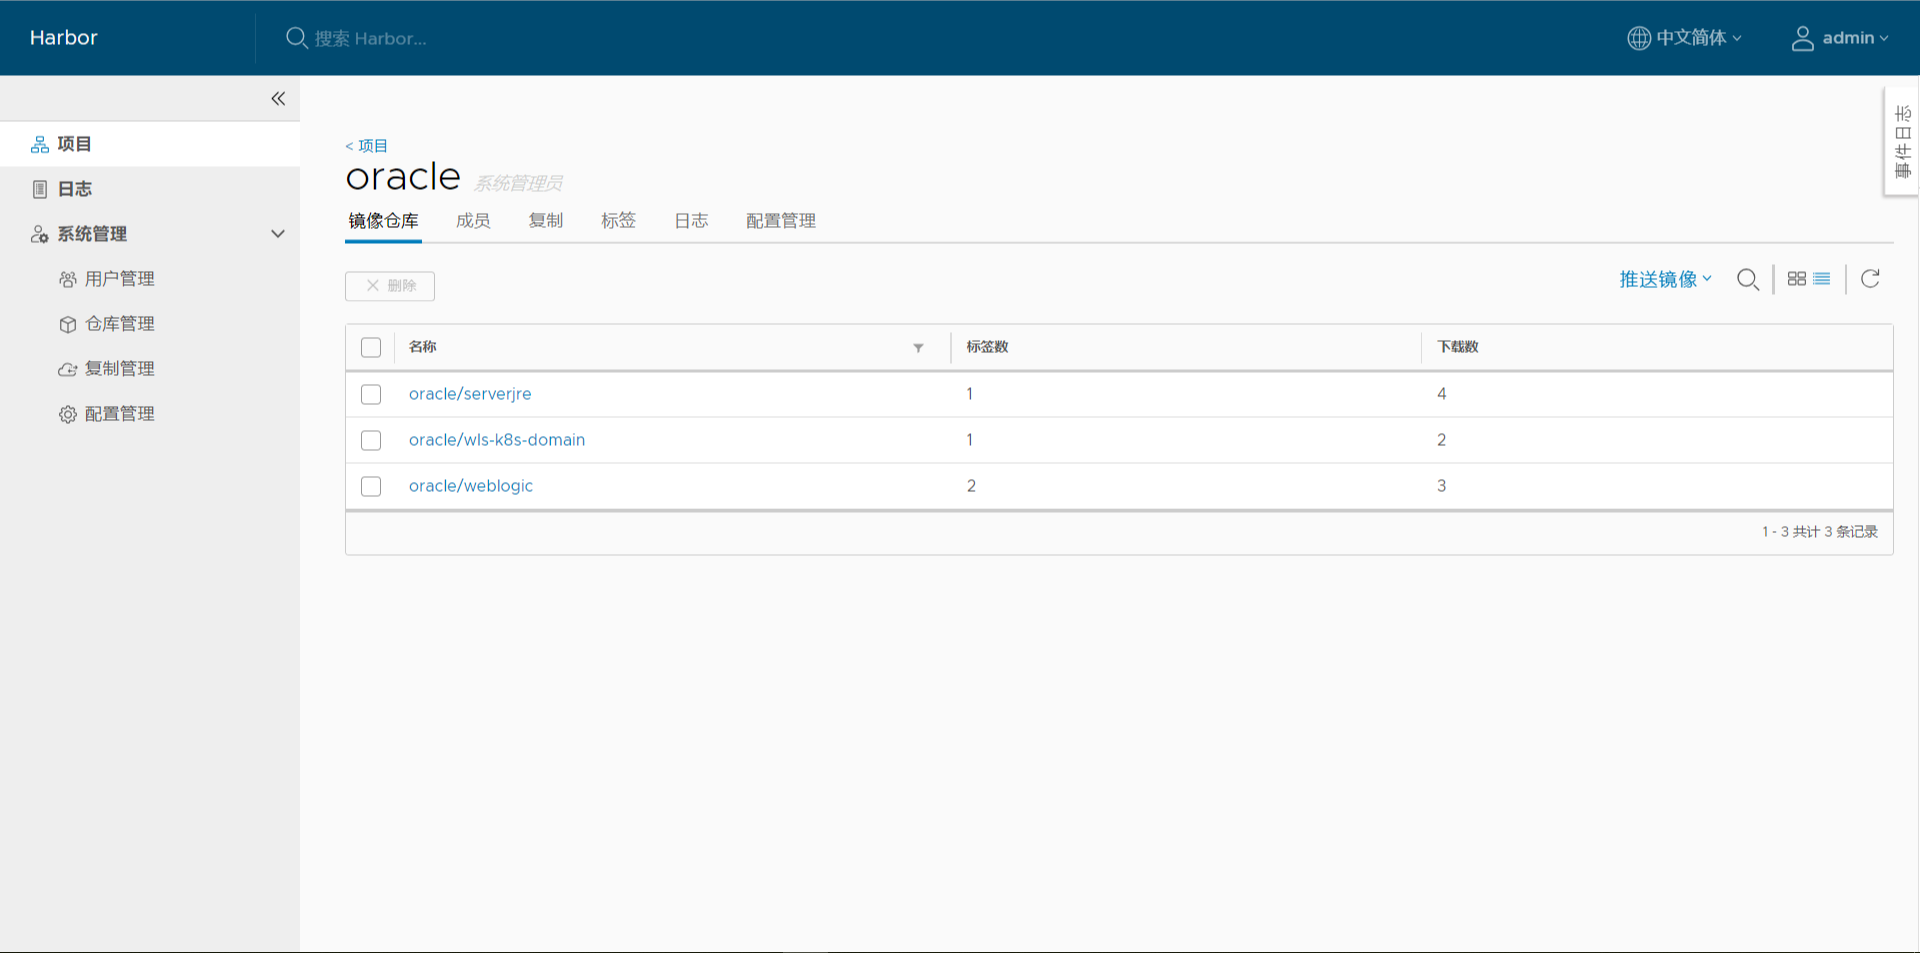Image resolution: width=1920 pixels, height=953 pixels.
Task: Click download count 3 for weblogic
Action: click(1442, 486)
